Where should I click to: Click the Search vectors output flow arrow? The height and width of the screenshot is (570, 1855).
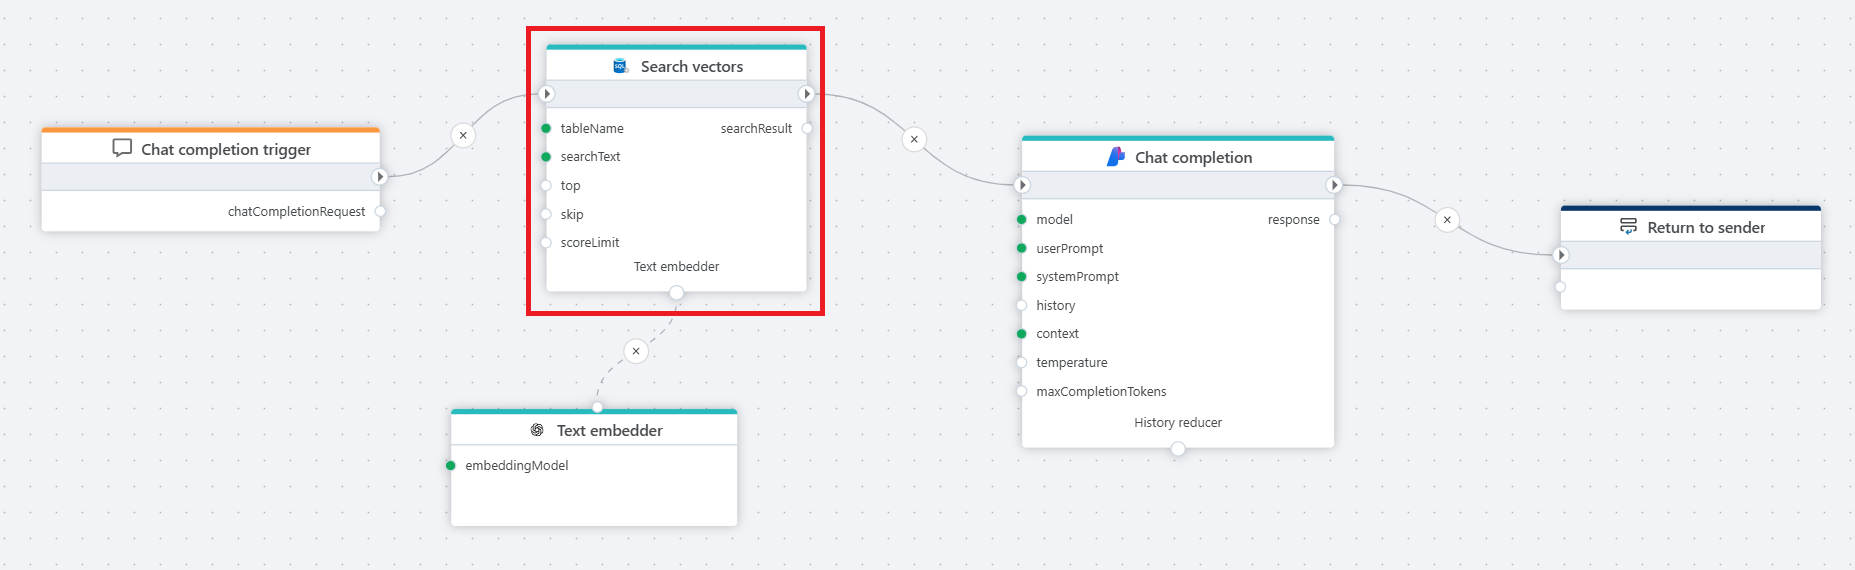point(807,94)
